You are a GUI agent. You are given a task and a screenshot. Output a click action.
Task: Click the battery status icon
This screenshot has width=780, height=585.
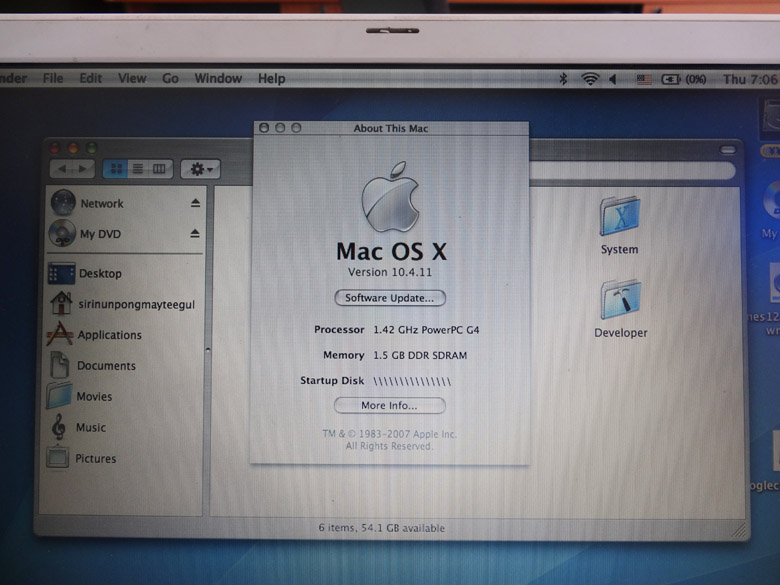tap(670, 80)
